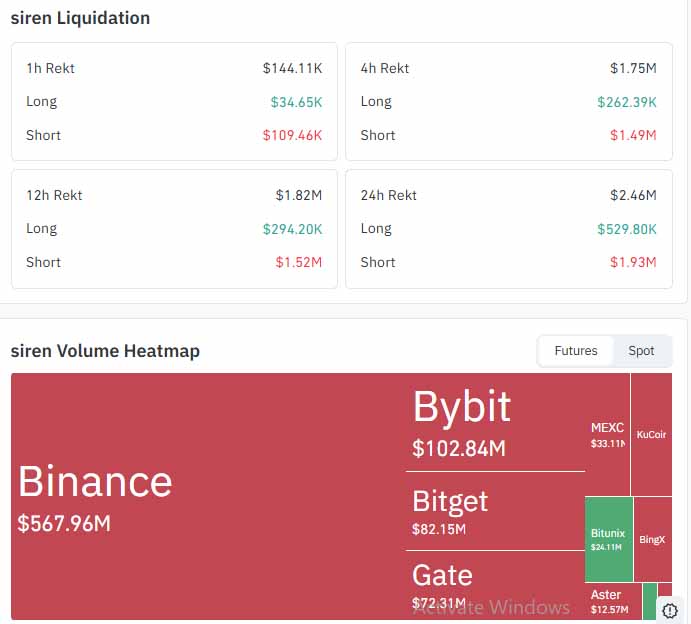Image resolution: width=691 pixels, height=624 pixels.
Task: Switch to the Futures tab
Action: [x=576, y=351]
